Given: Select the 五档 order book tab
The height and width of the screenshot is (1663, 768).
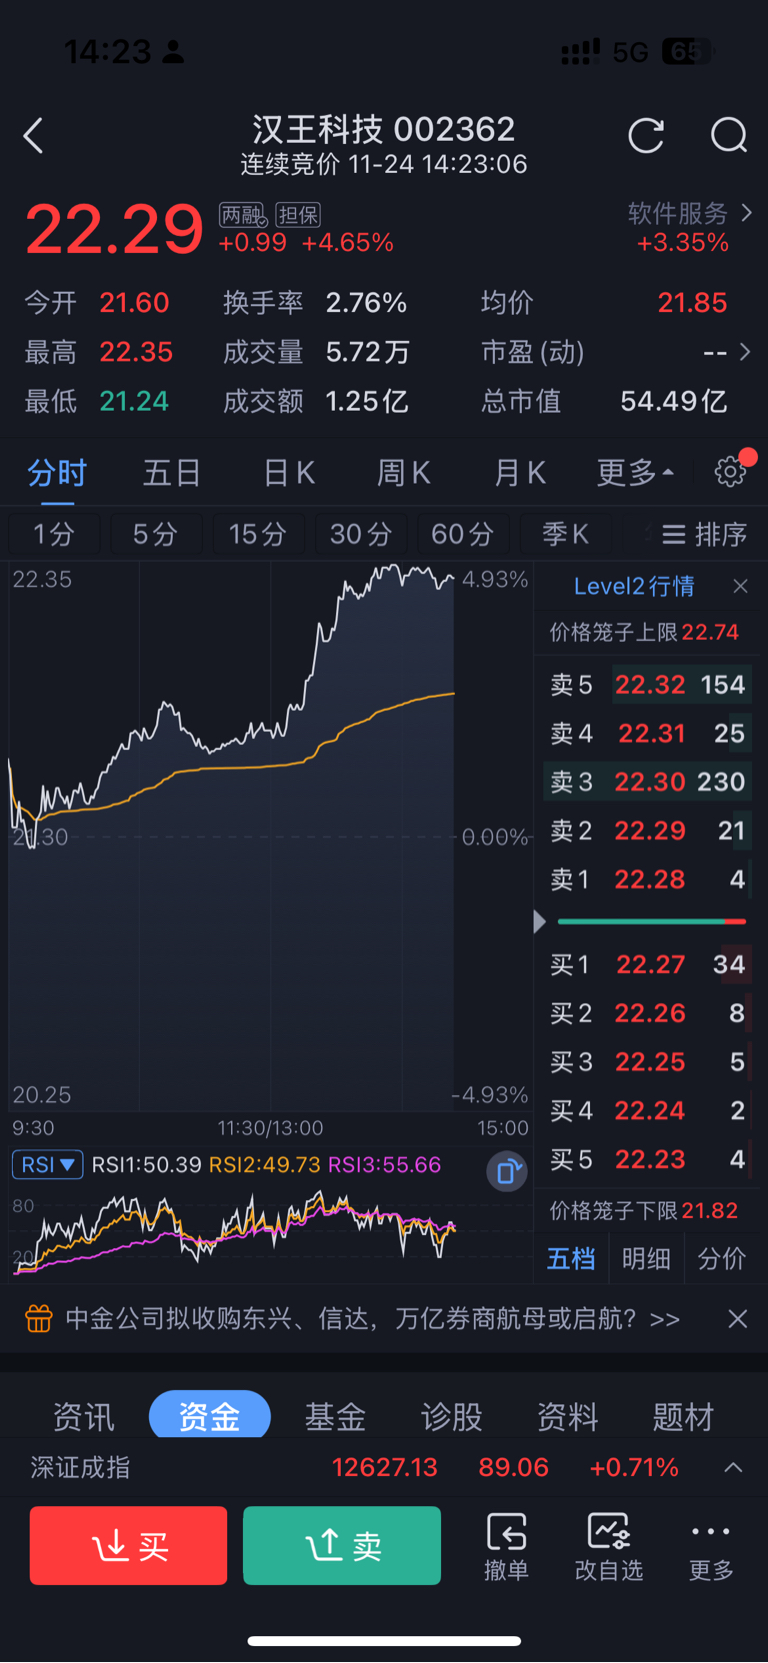Looking at the screenshot, I should pyautogui.click(x=571, y=1259).
